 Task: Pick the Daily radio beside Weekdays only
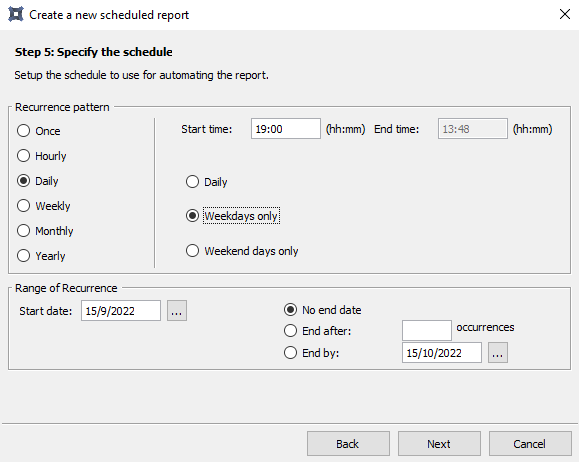pos(206,182)
